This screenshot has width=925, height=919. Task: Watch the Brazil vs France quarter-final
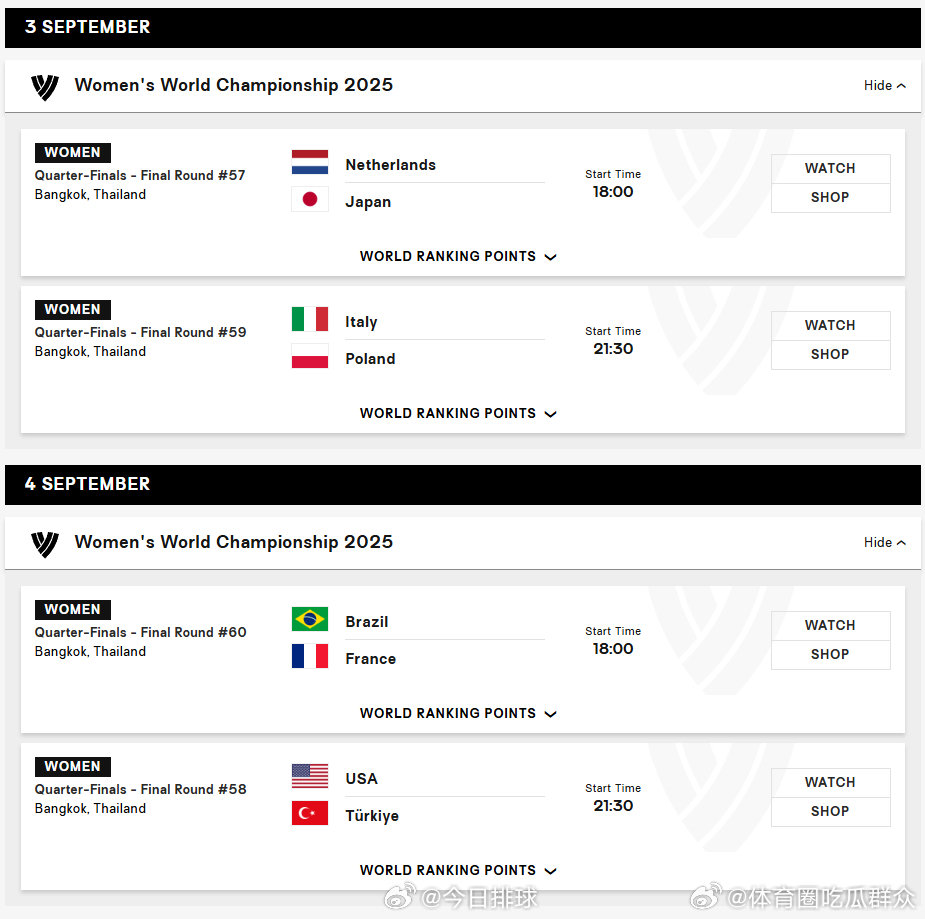click(831, 625)
